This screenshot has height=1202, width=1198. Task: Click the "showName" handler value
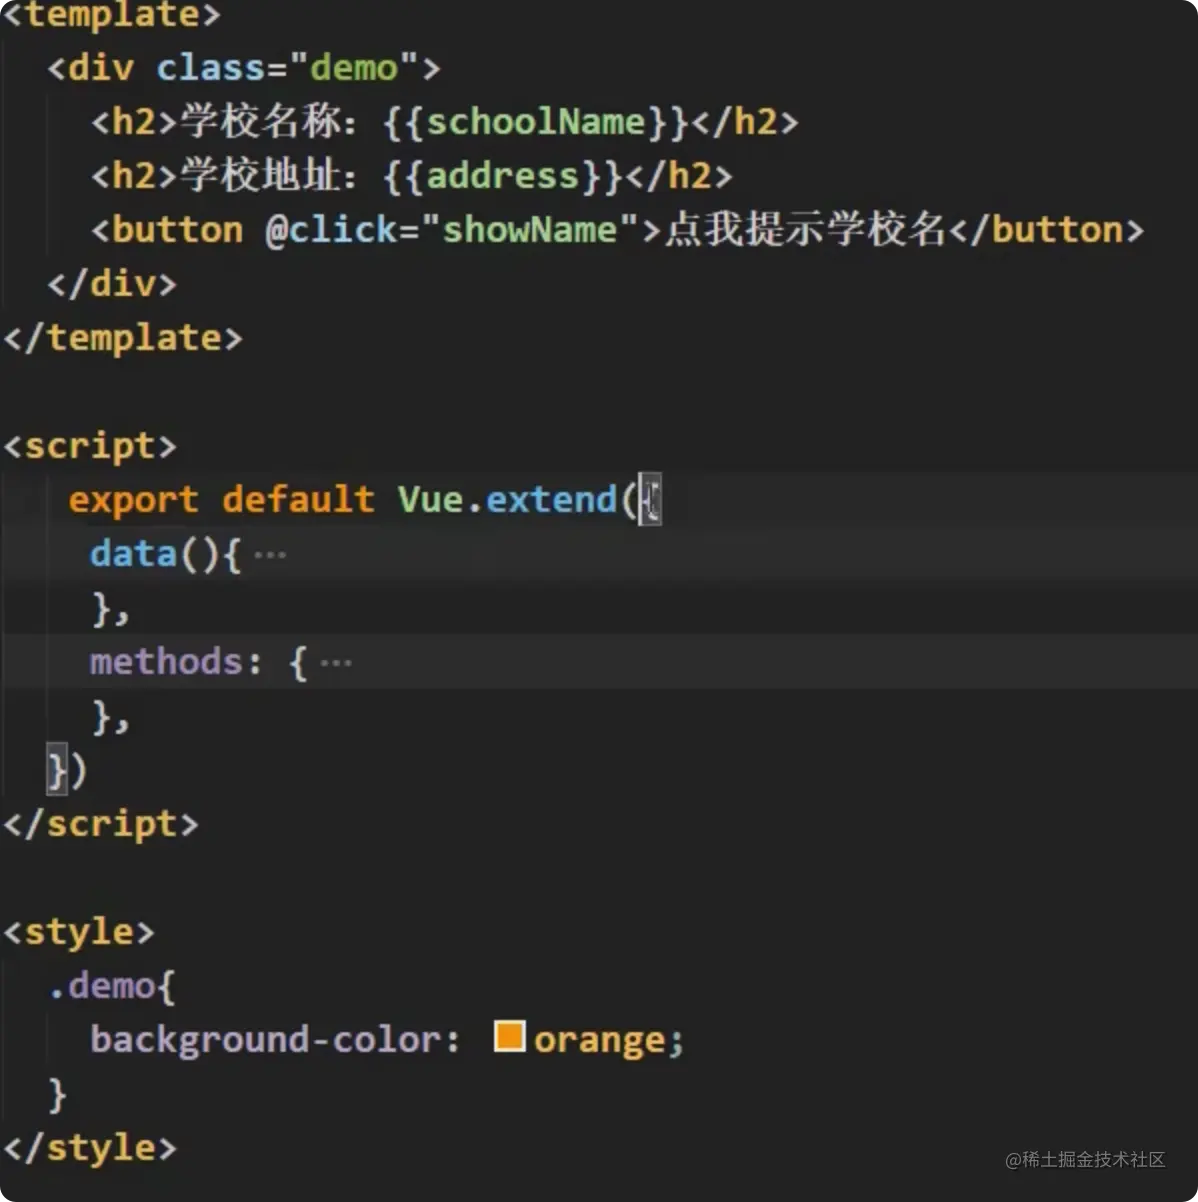click(x=530, y=230)
